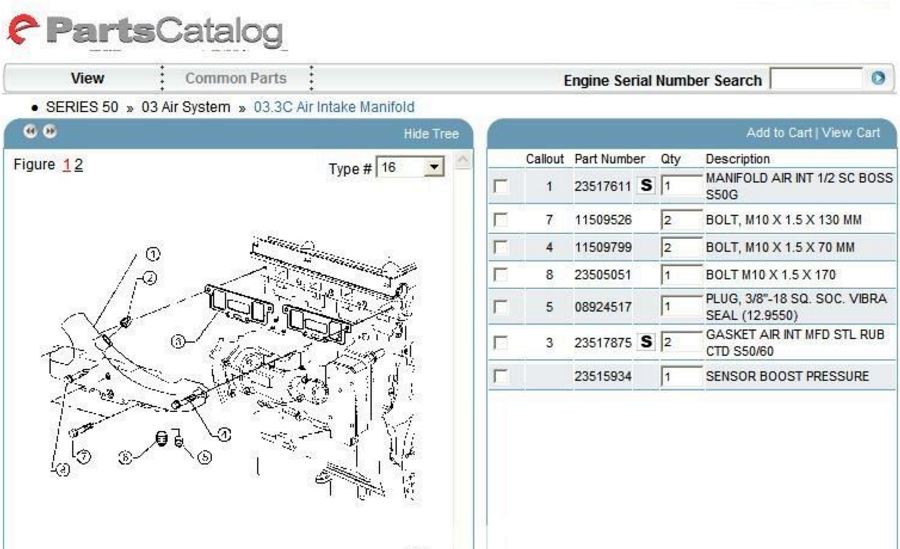Click the S supersession icon for part 23517875
The height and width of the screenshot is (549, 900).
click(646, 342)
